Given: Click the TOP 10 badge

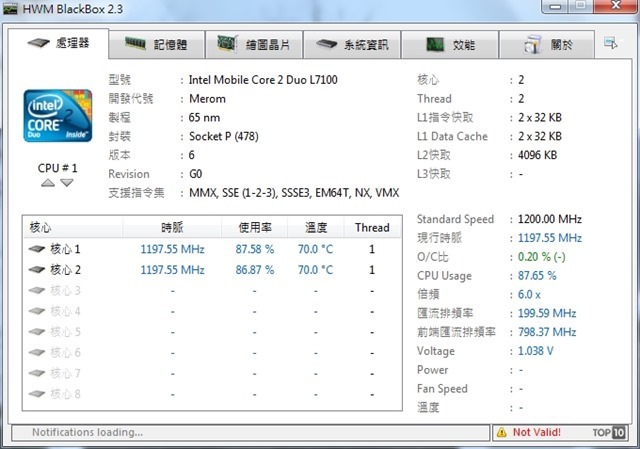Looking at the screenshot, I should coord(609,432).
